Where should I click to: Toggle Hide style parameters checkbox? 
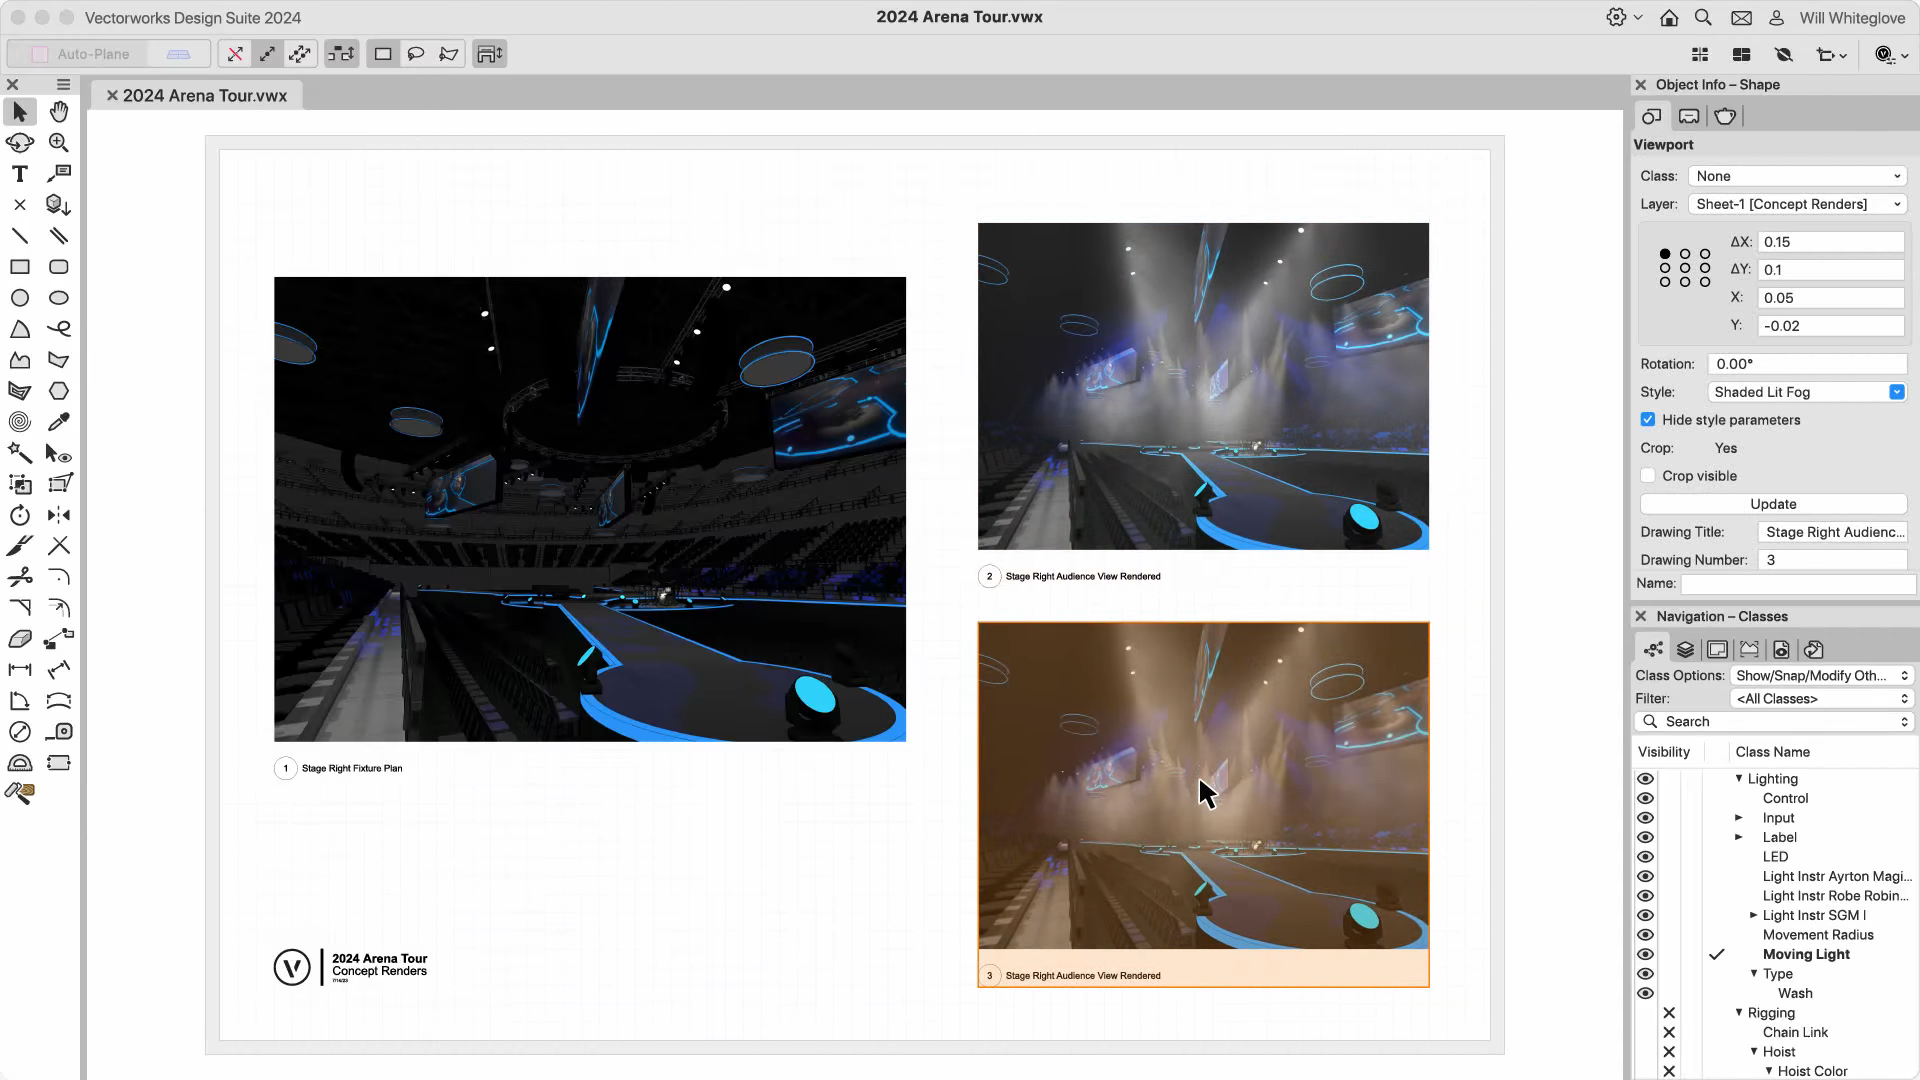coord(1648,420)
